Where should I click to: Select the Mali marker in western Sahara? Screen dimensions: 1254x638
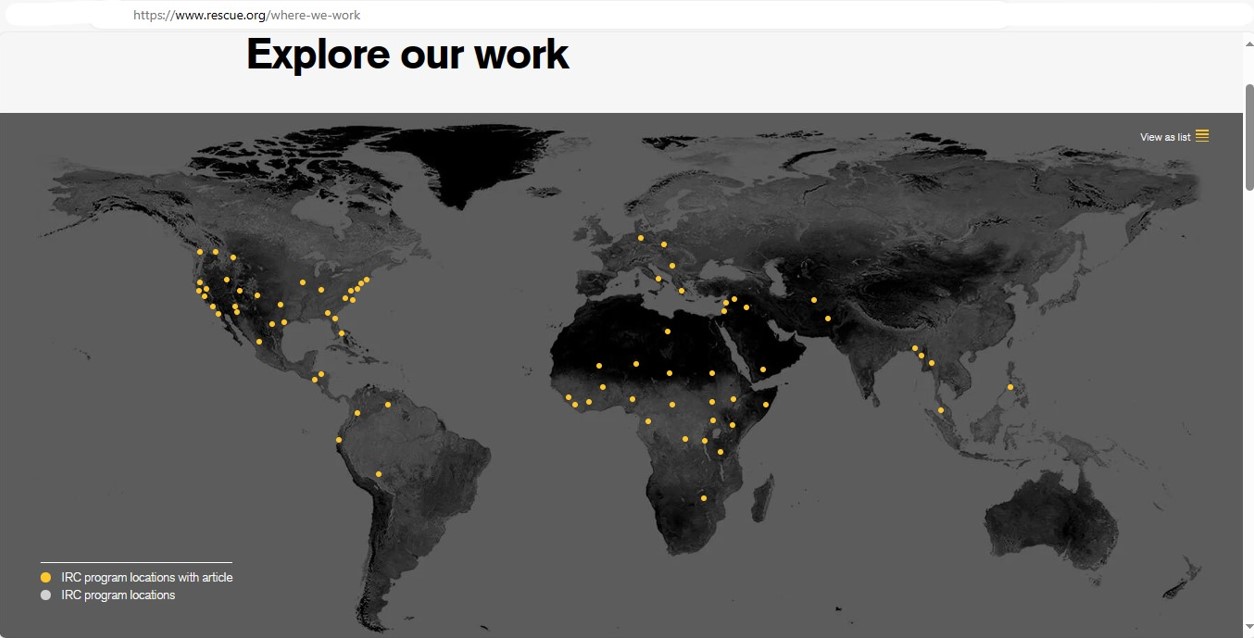599,365
